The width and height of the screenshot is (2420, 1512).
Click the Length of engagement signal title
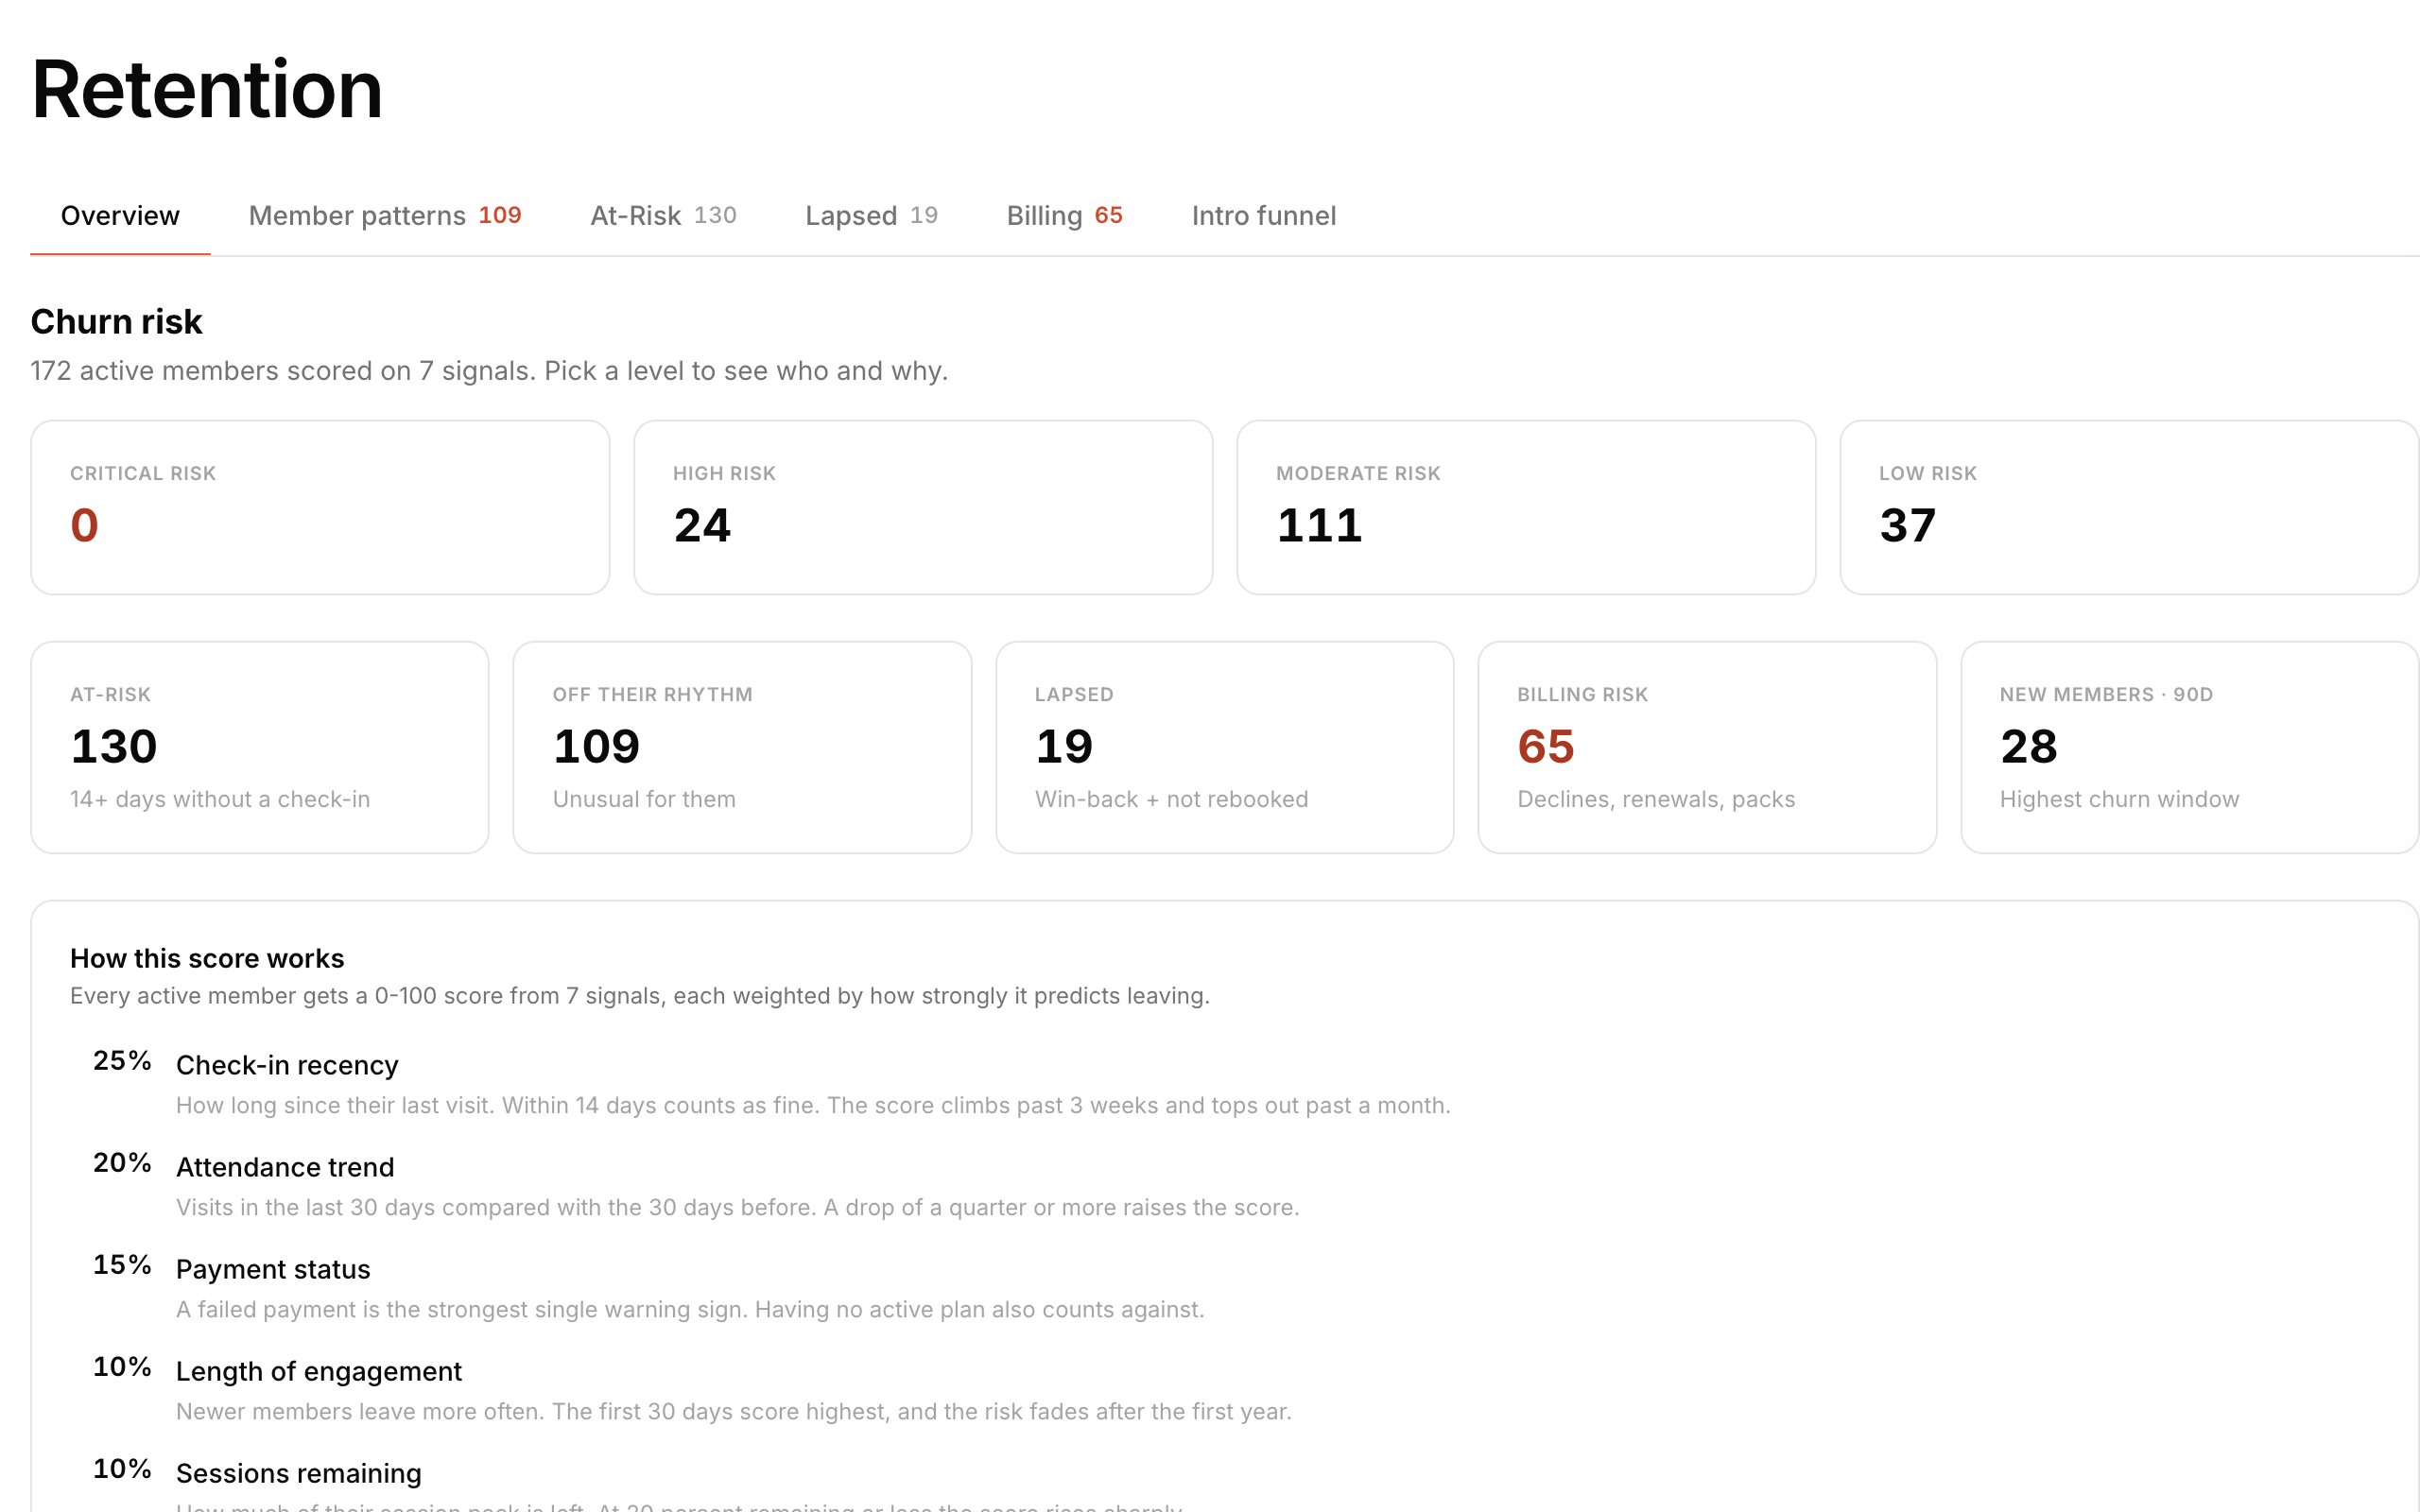[x=319, y=1371]
